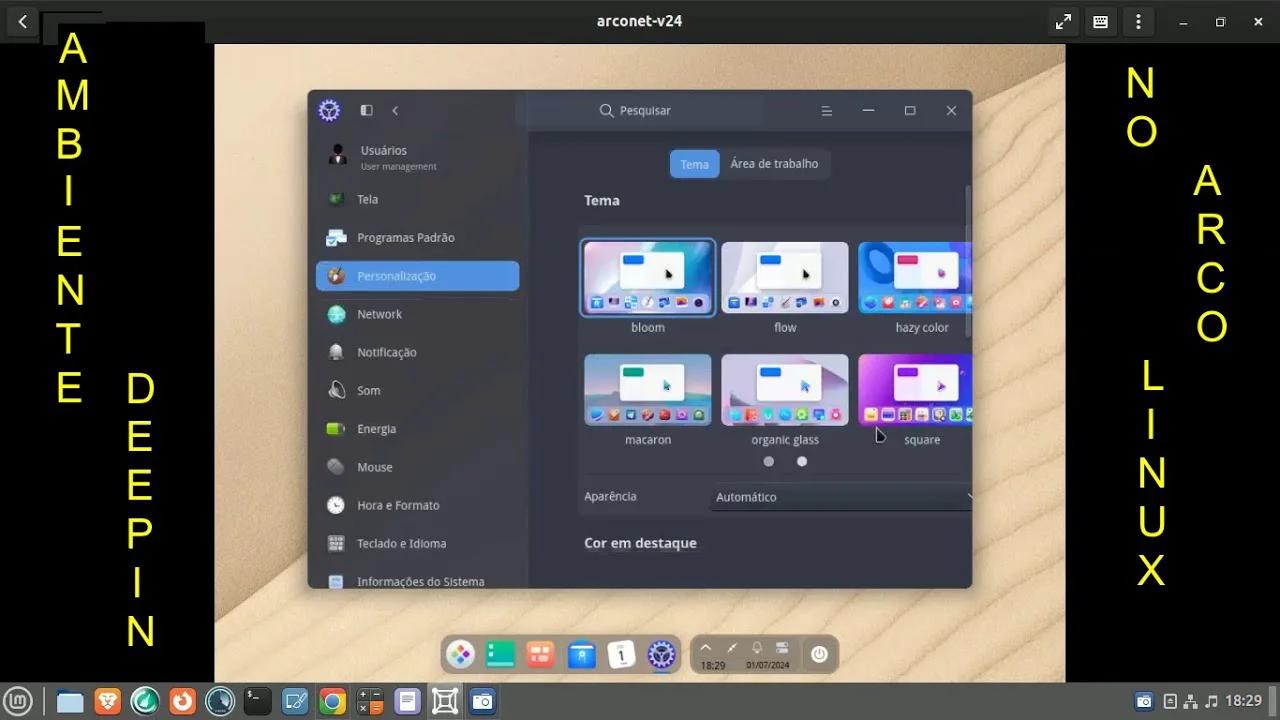
Task: Open Google Chrome from the bottom taskbar
Action: pyautogui.click(x=333, y=701)
